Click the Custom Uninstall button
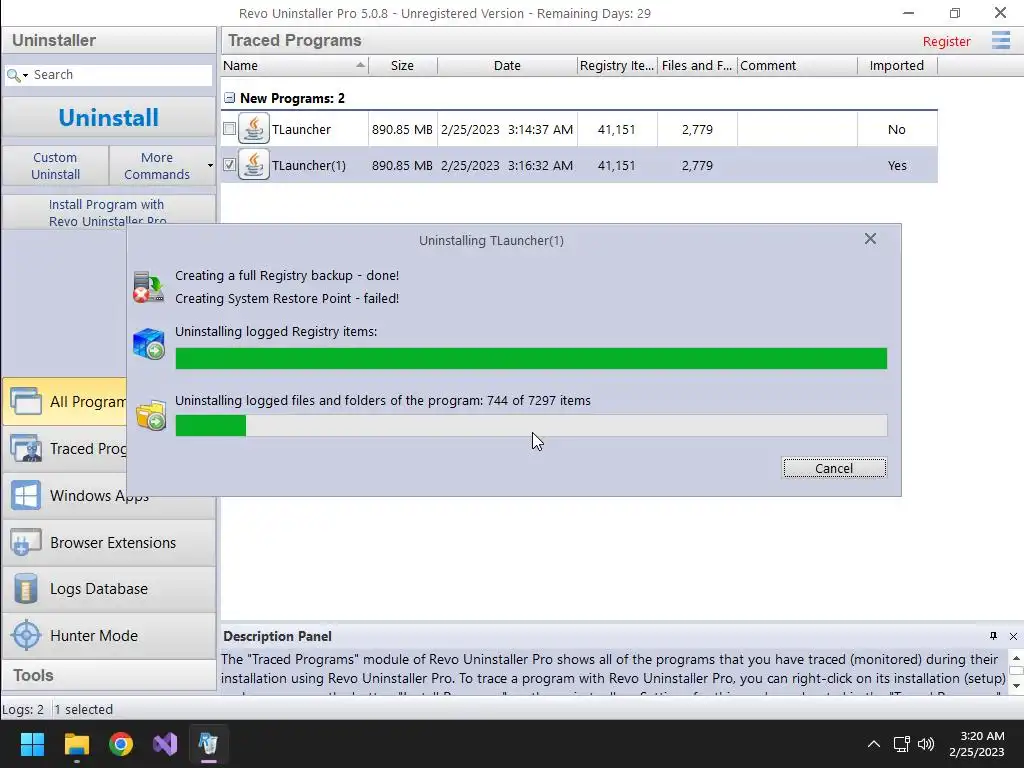This screenshot has width=1024, height=768. tap(56, 166)
